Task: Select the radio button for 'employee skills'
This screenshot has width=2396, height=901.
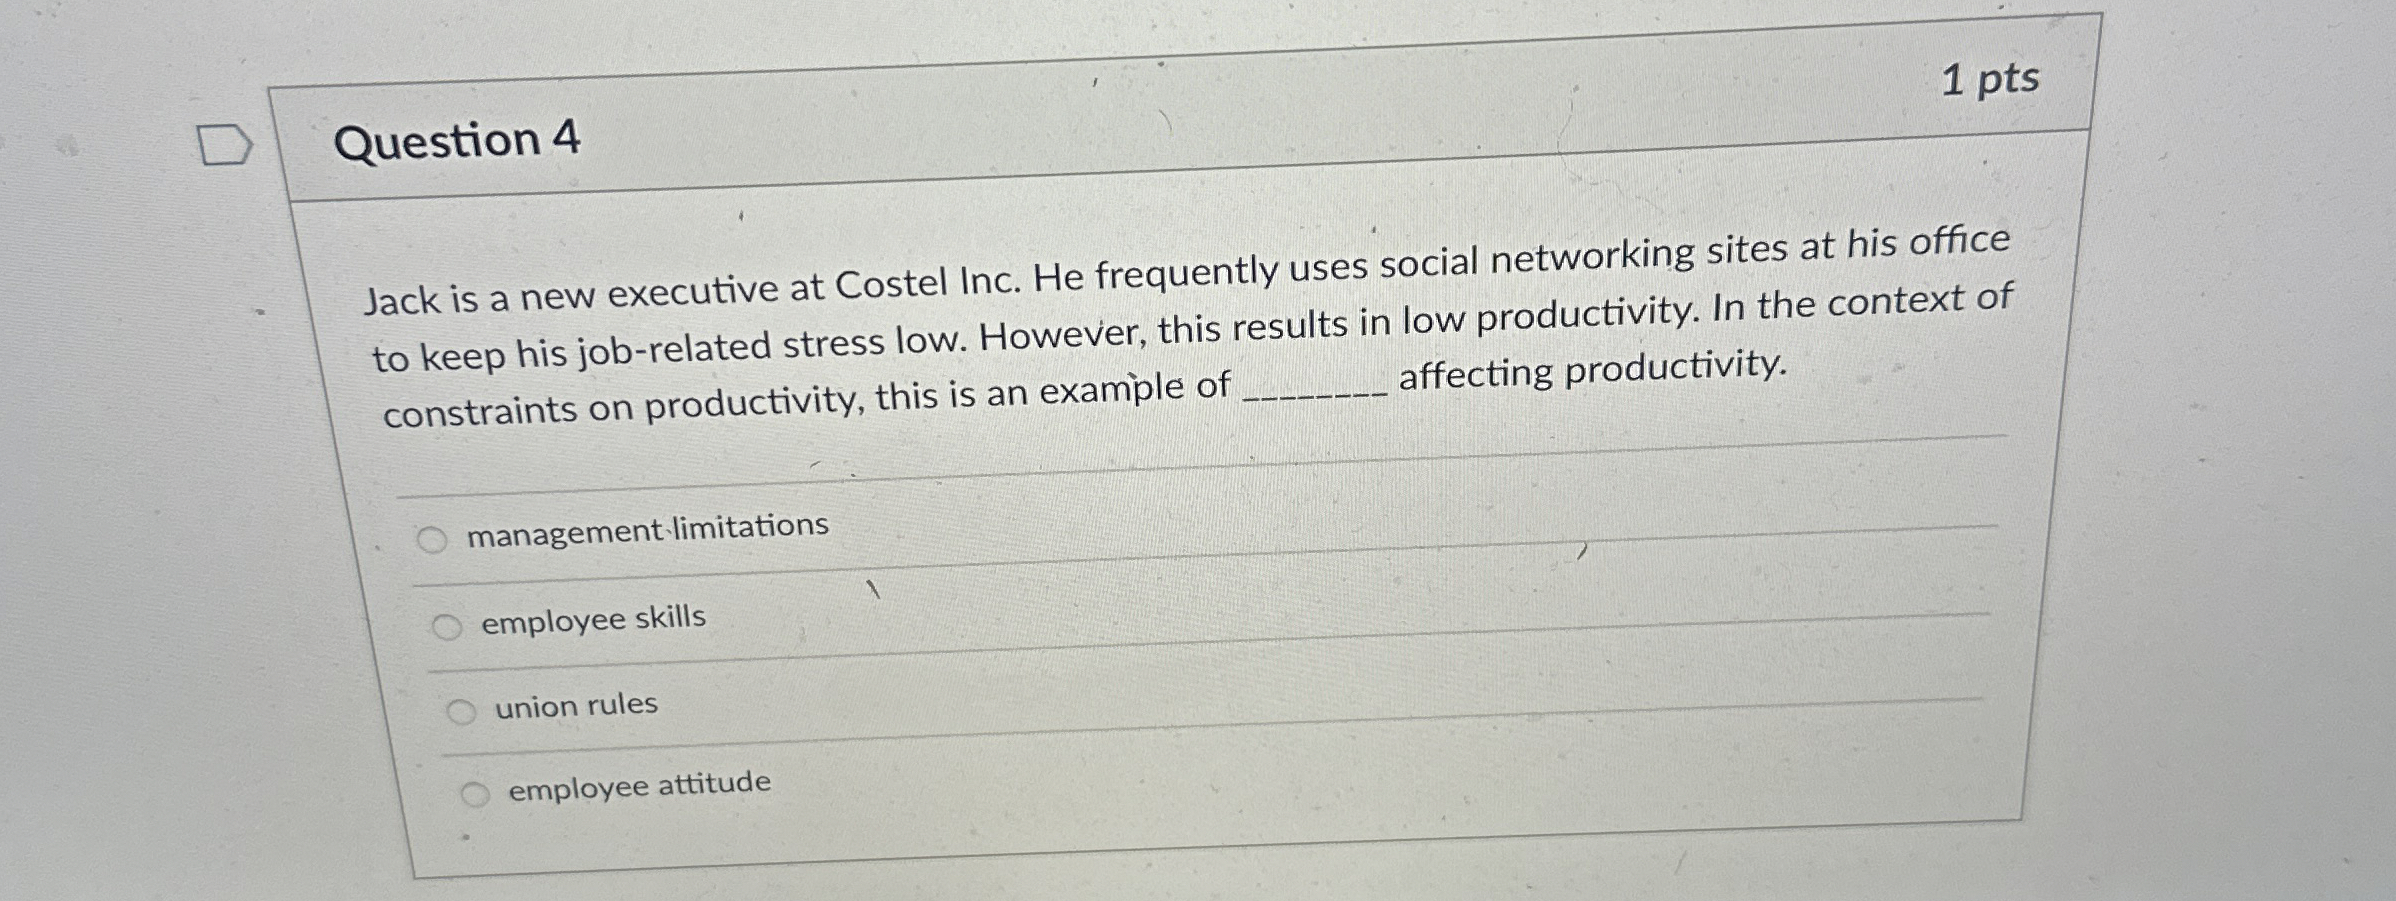Action: [x=449, y=625]
